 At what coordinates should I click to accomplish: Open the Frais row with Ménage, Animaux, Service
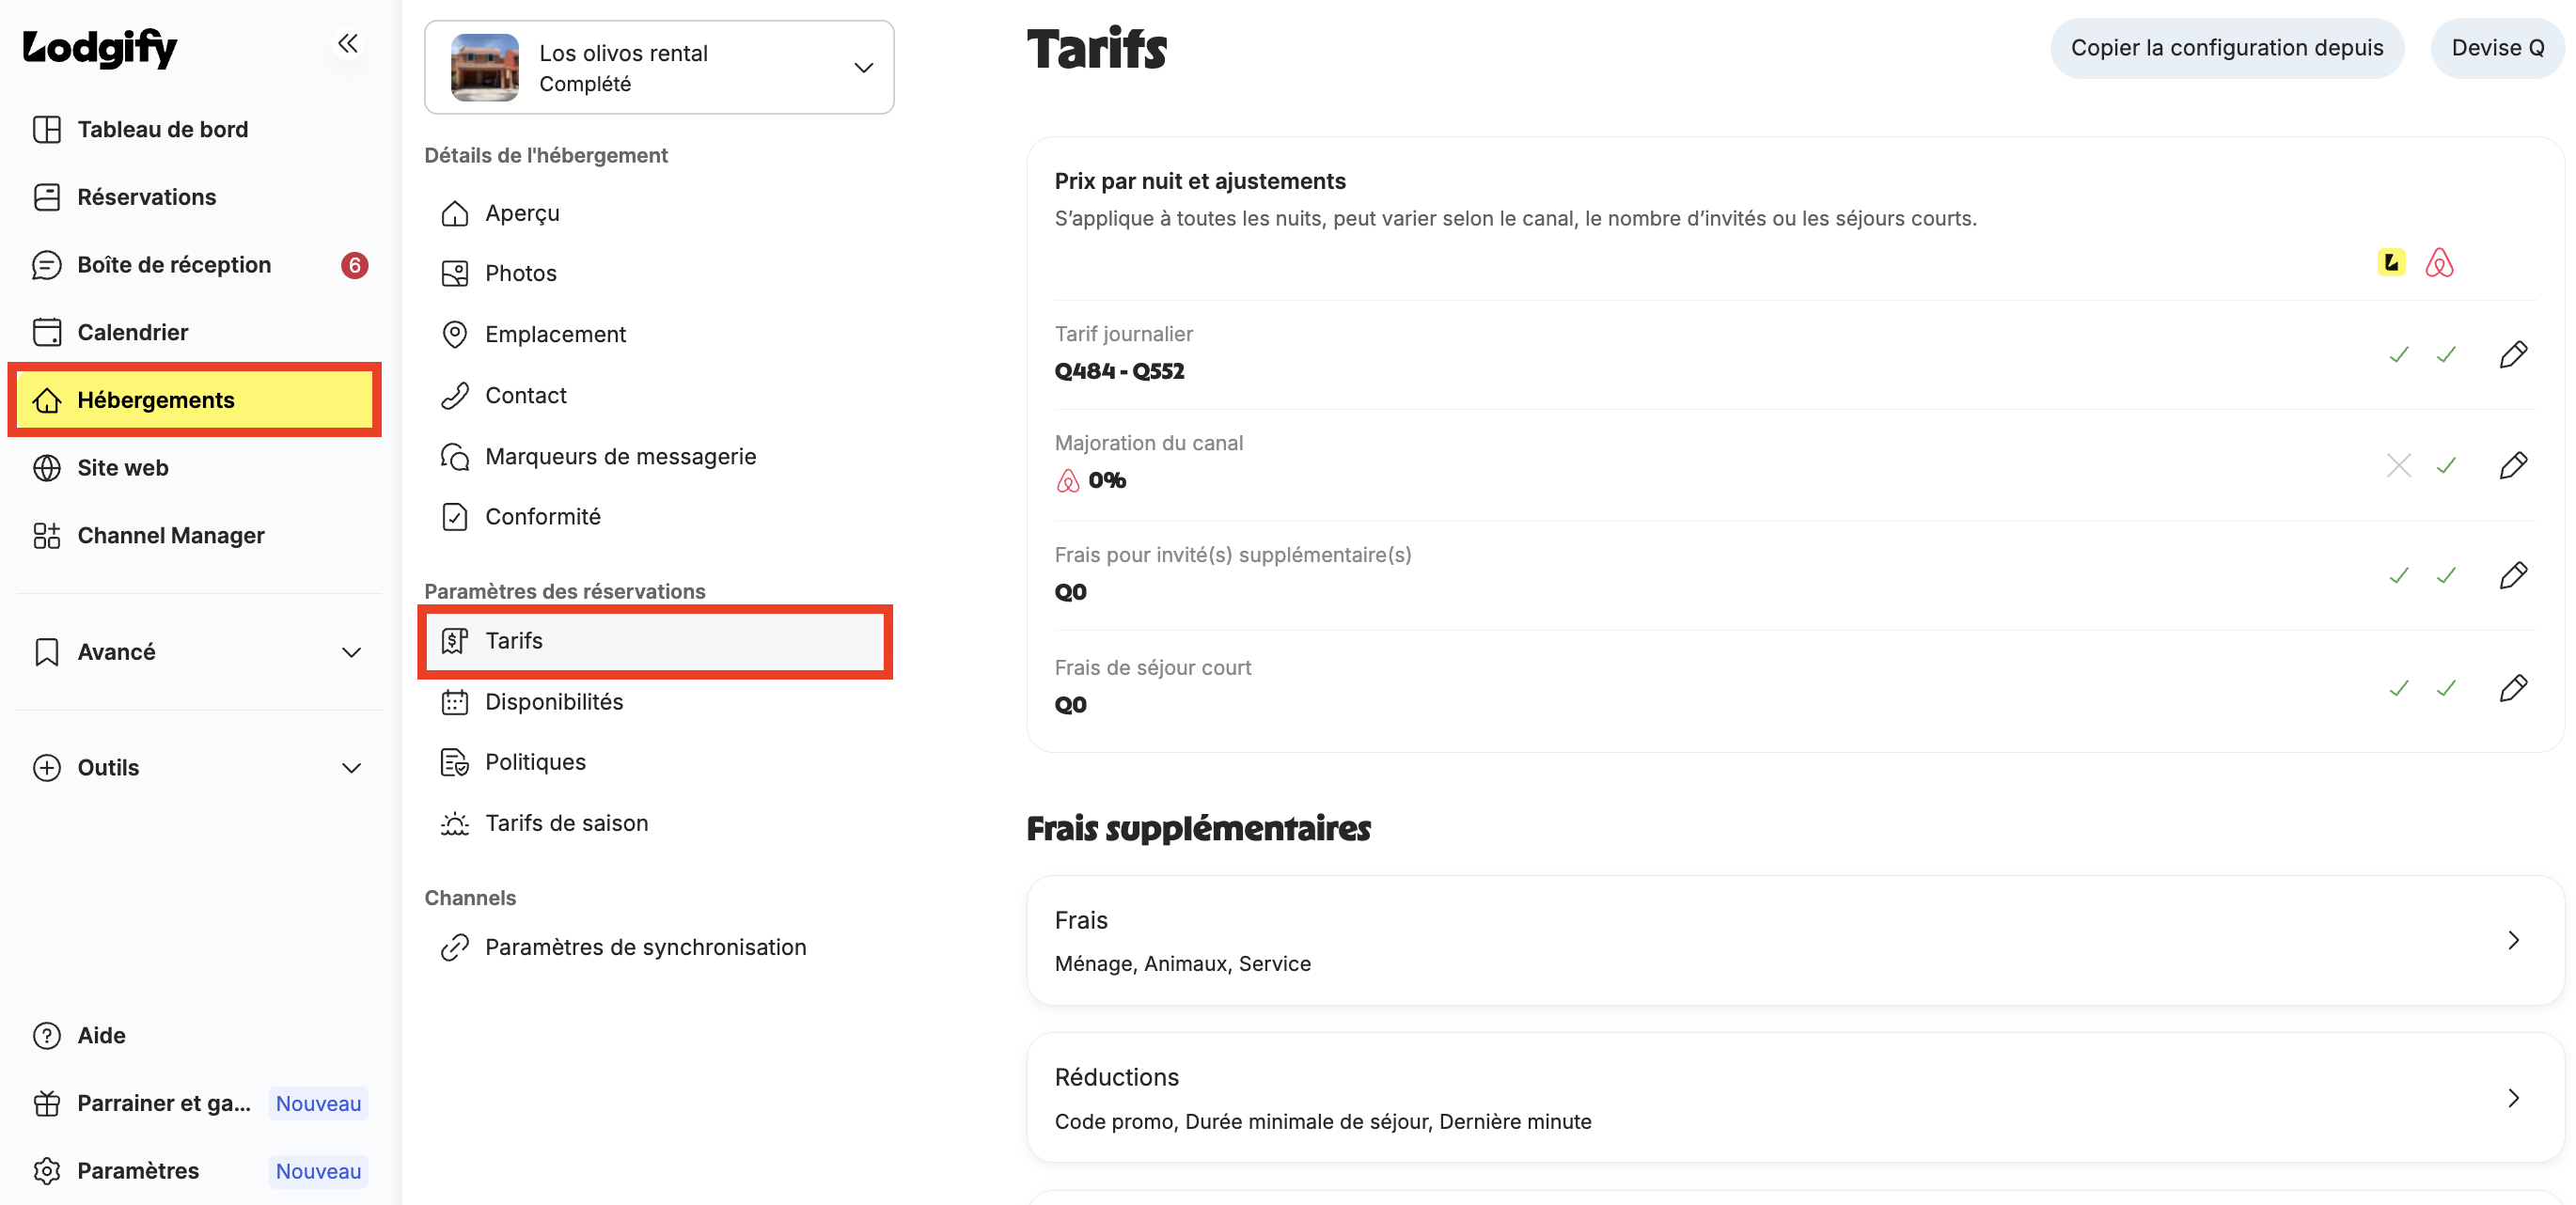tap(1794, 940)
